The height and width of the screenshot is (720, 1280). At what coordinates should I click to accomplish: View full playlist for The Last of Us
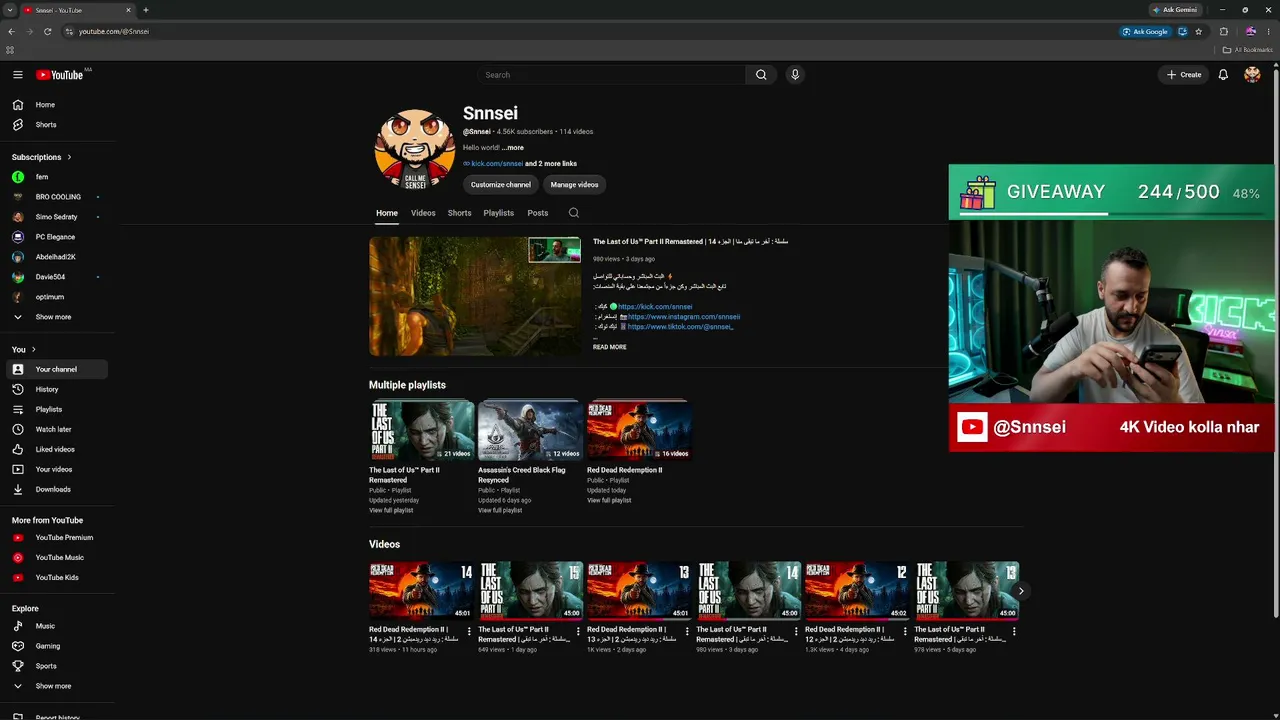tap(391, 511)
